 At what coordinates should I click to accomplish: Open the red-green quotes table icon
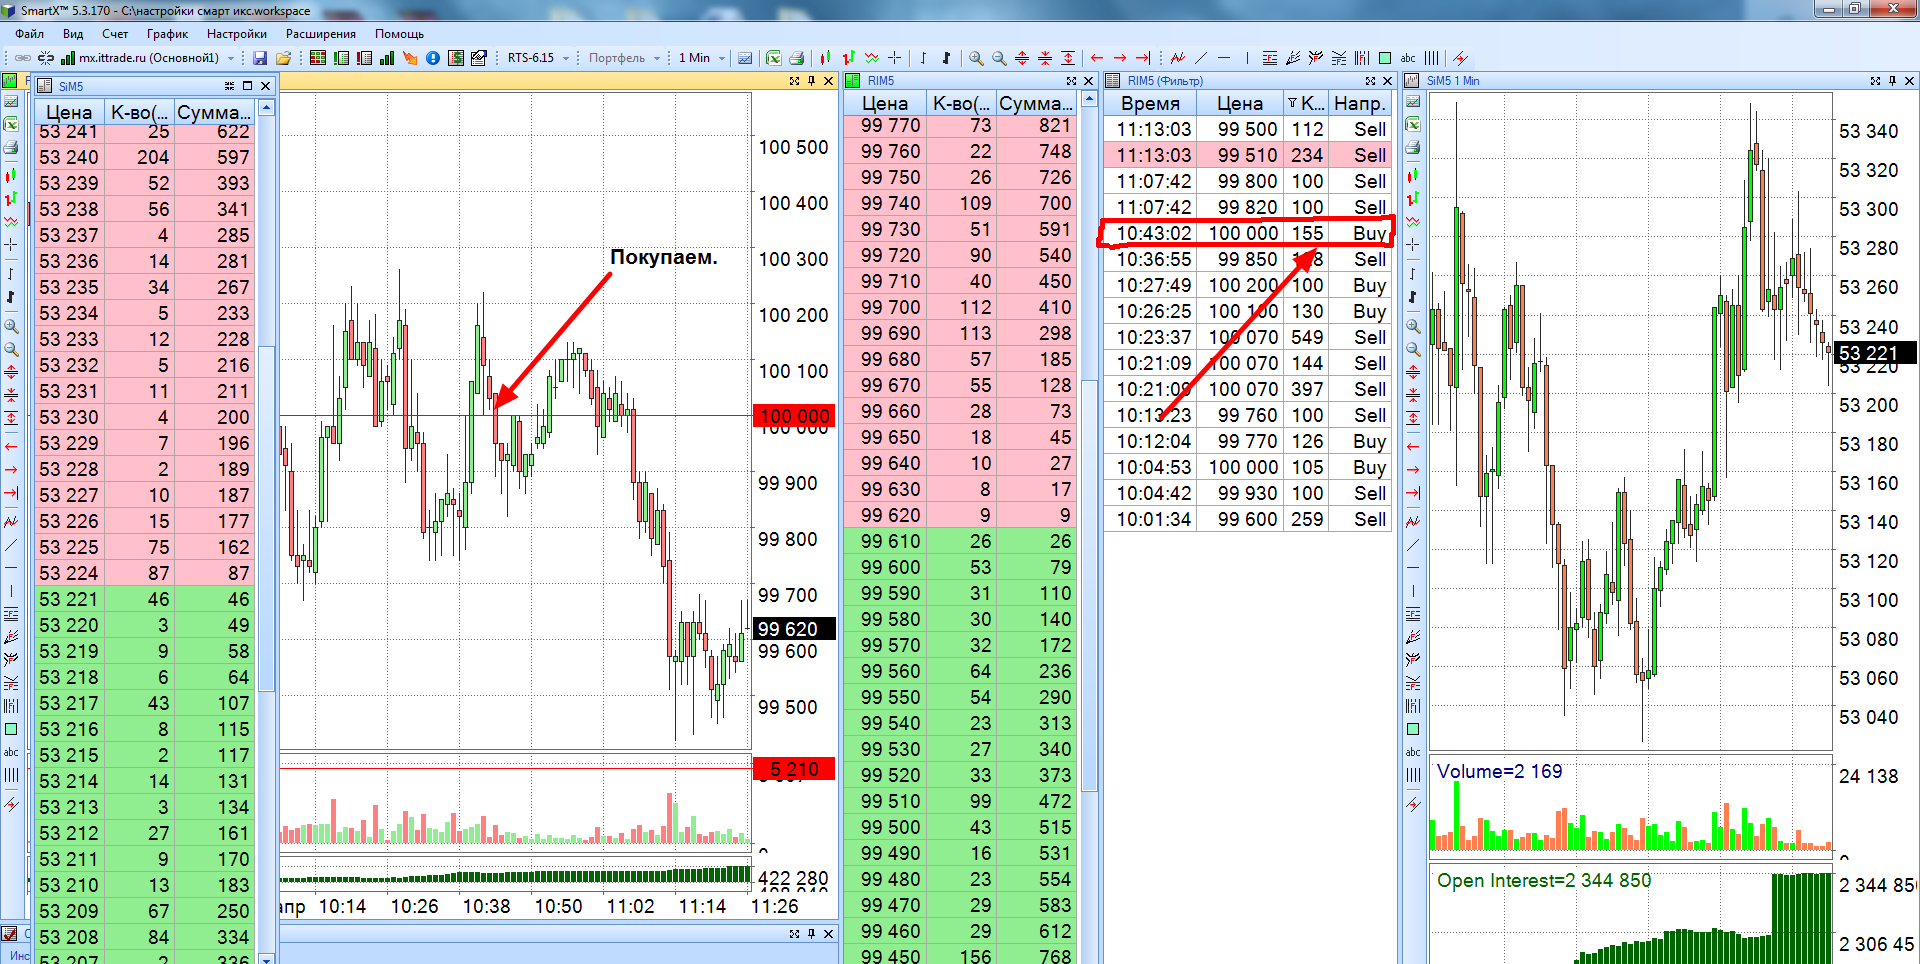(x=318, y=58)
